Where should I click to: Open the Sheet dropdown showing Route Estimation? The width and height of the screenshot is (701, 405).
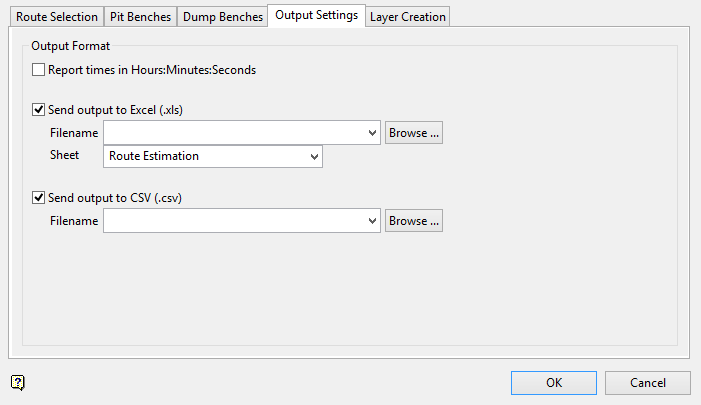pos(315,157)
